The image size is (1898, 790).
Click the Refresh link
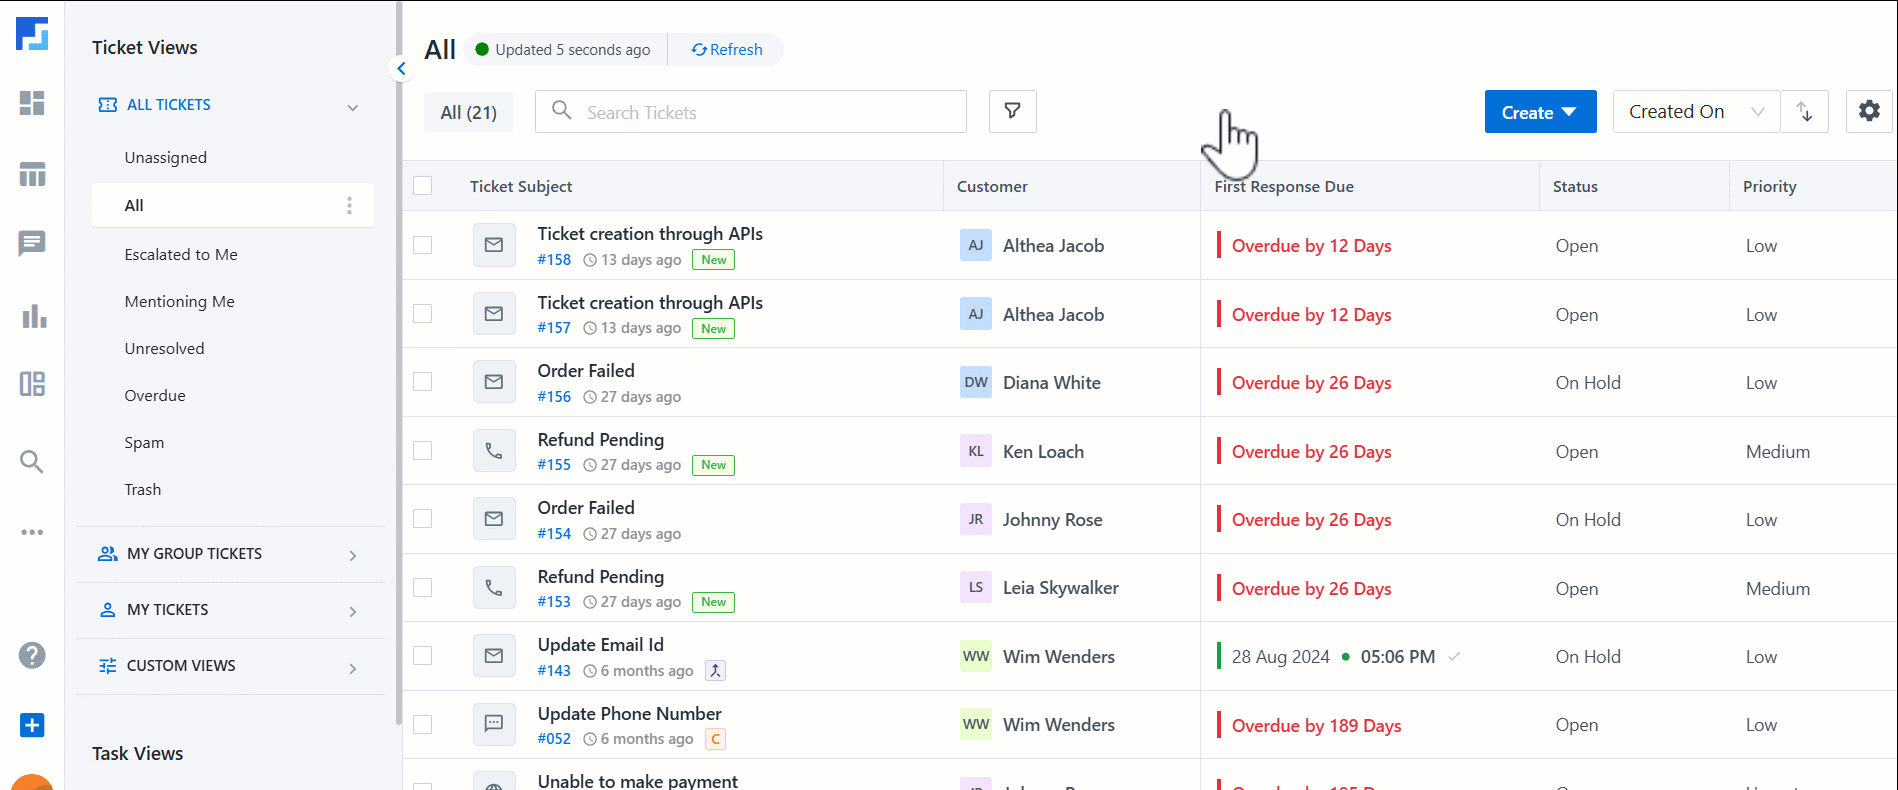pyautogui.click(x=727, y=49)
